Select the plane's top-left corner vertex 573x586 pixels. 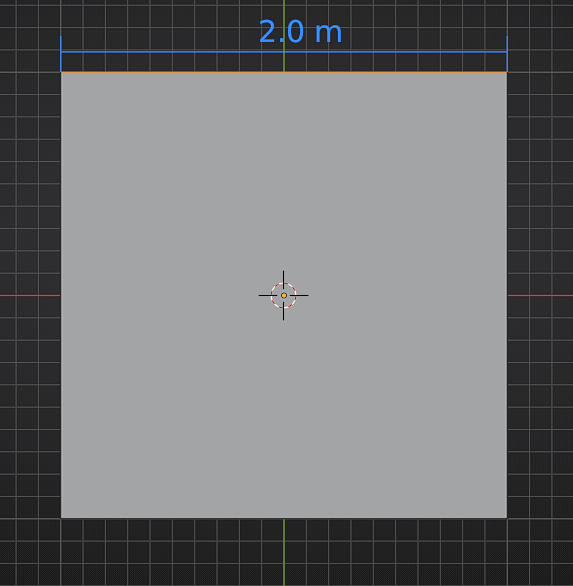coord(61,72)
